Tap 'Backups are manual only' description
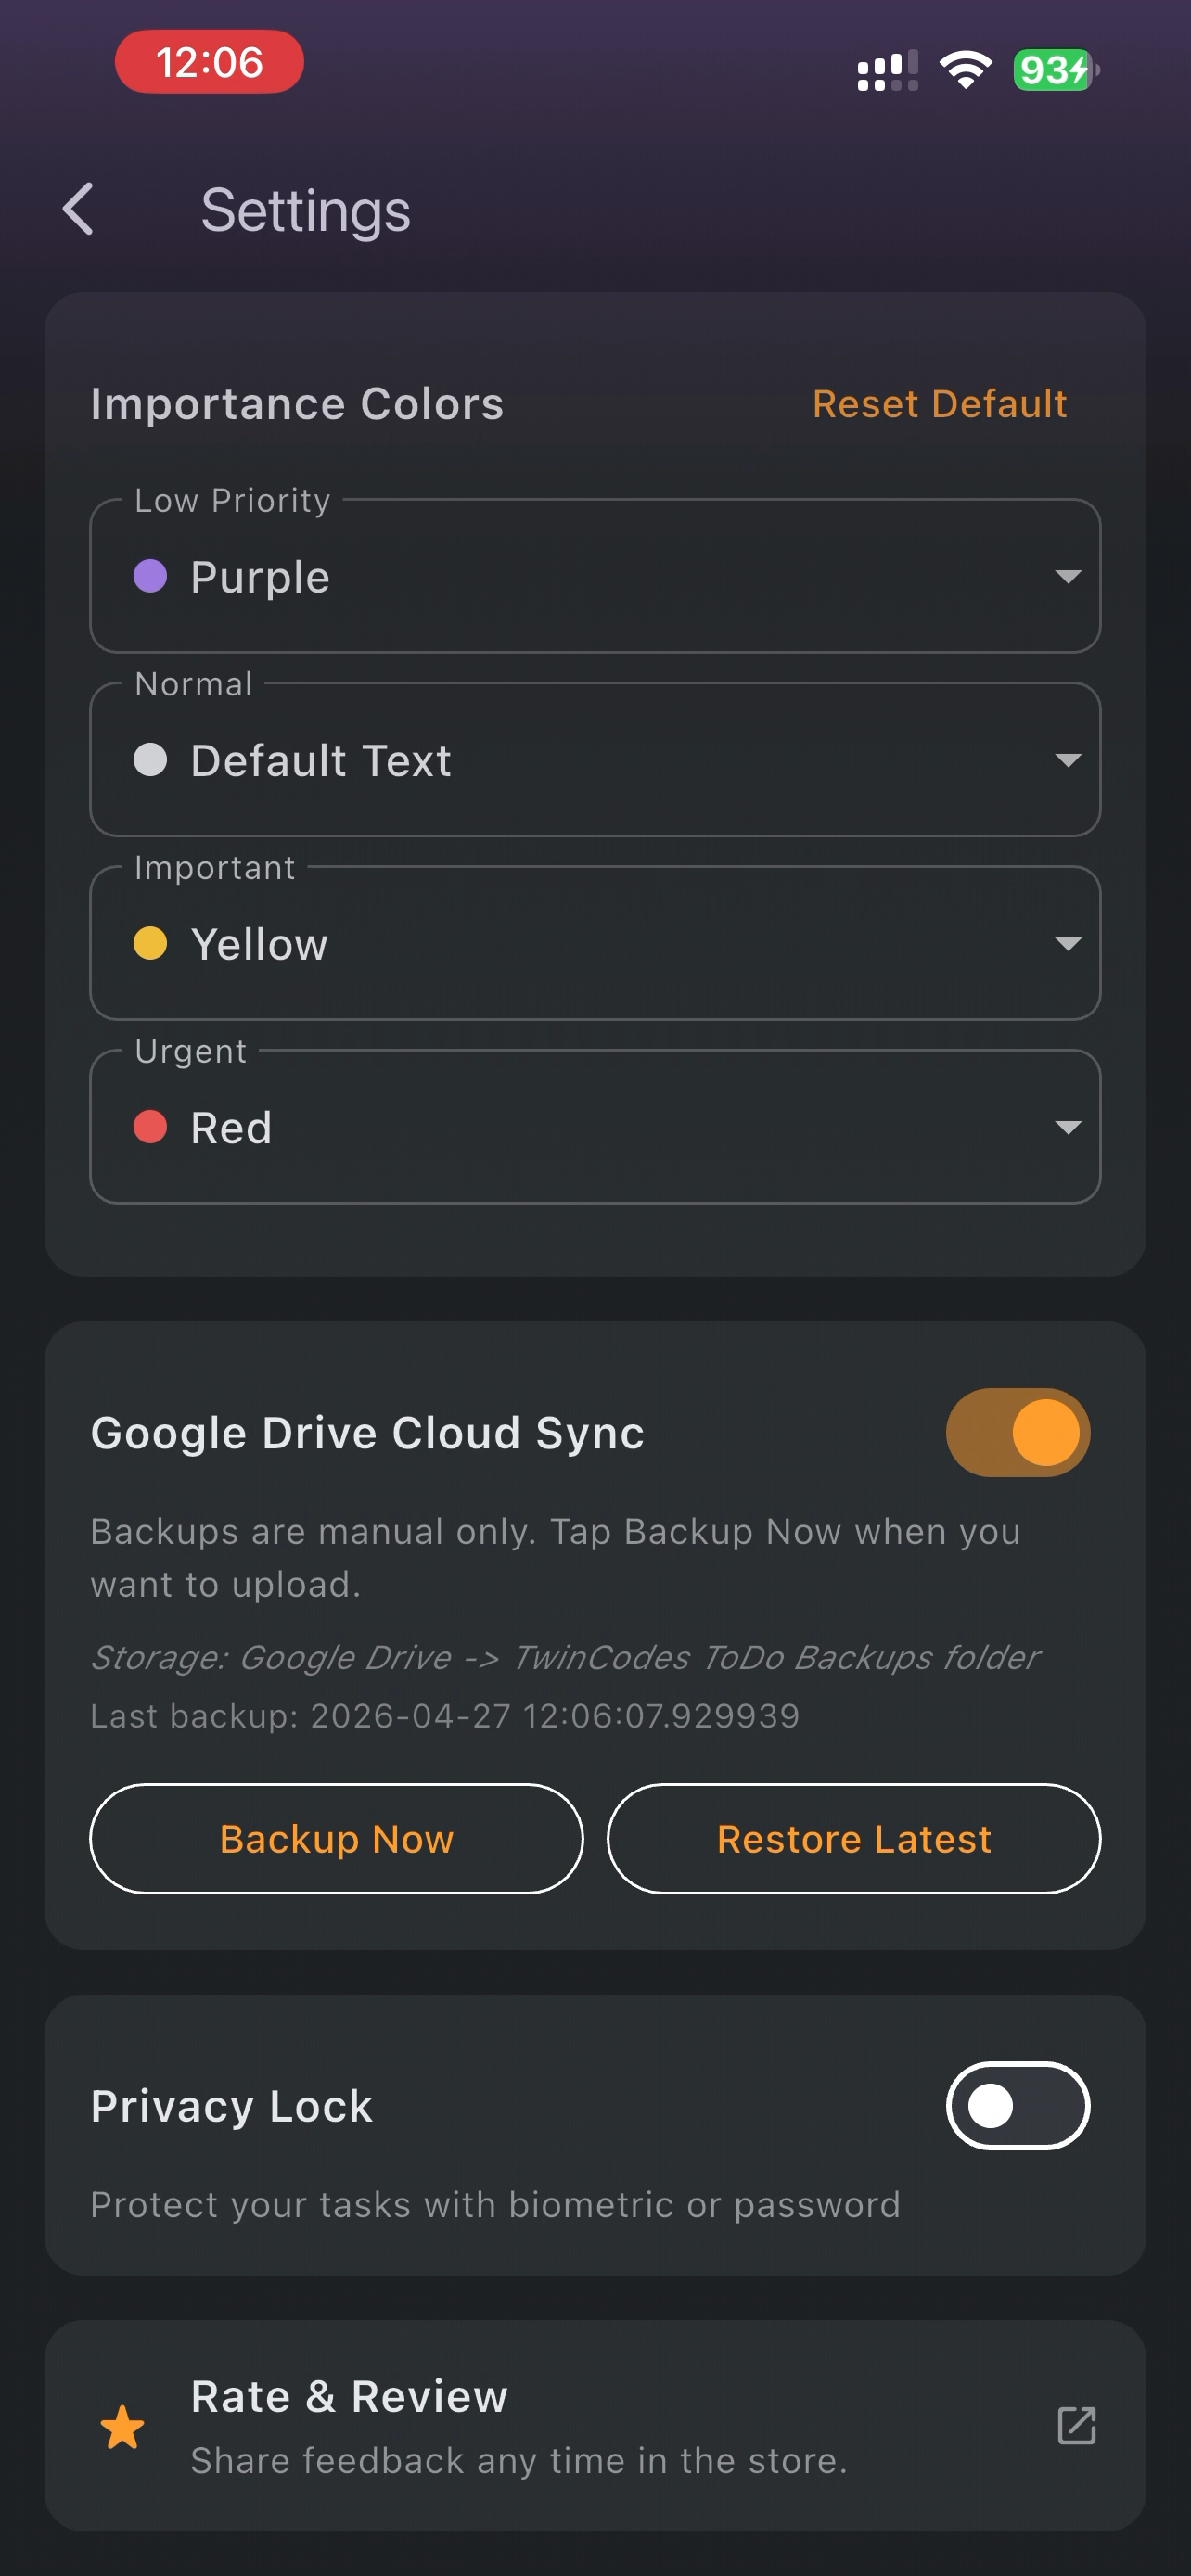Screen dimensions: 1191x2576 click(555, 1558)
